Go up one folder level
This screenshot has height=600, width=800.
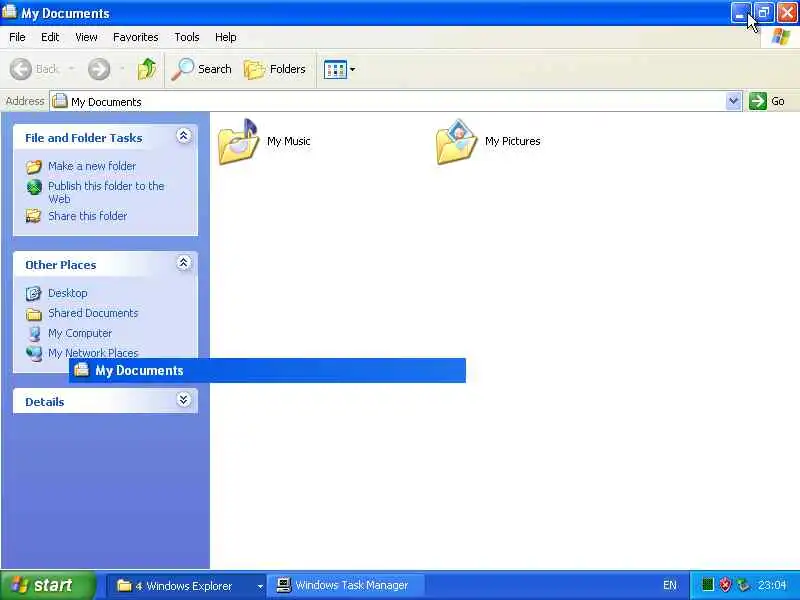click(147, 69)
